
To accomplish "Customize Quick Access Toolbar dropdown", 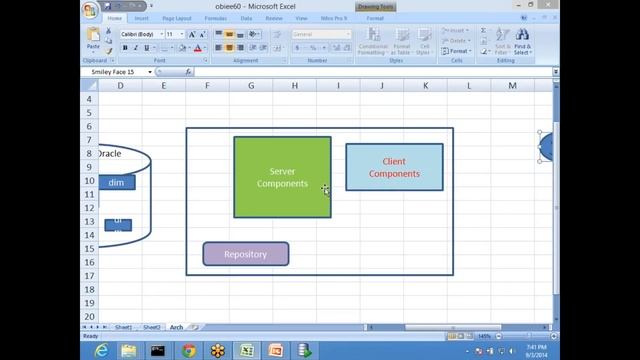I will click(x=151, y=6).
